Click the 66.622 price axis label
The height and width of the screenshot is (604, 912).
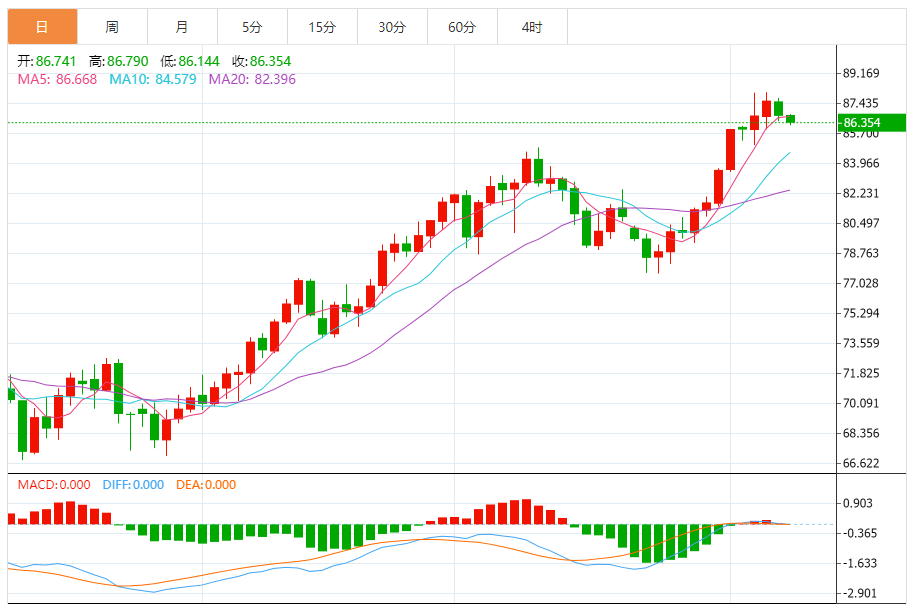(x=861, y=463)
